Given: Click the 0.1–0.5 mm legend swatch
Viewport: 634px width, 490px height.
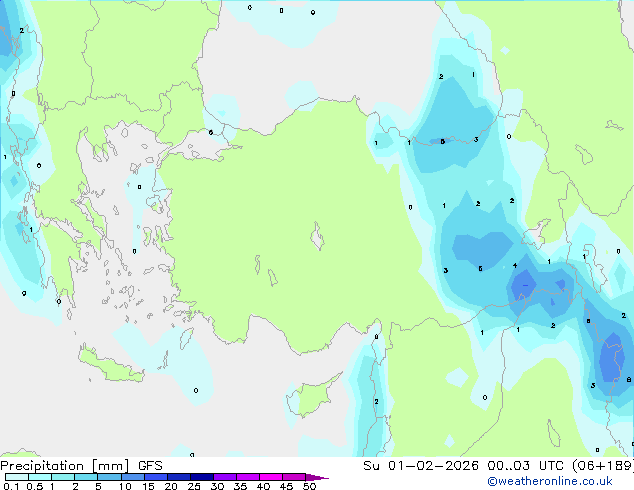Looking at the screenshot, I should tap(17, 477).
